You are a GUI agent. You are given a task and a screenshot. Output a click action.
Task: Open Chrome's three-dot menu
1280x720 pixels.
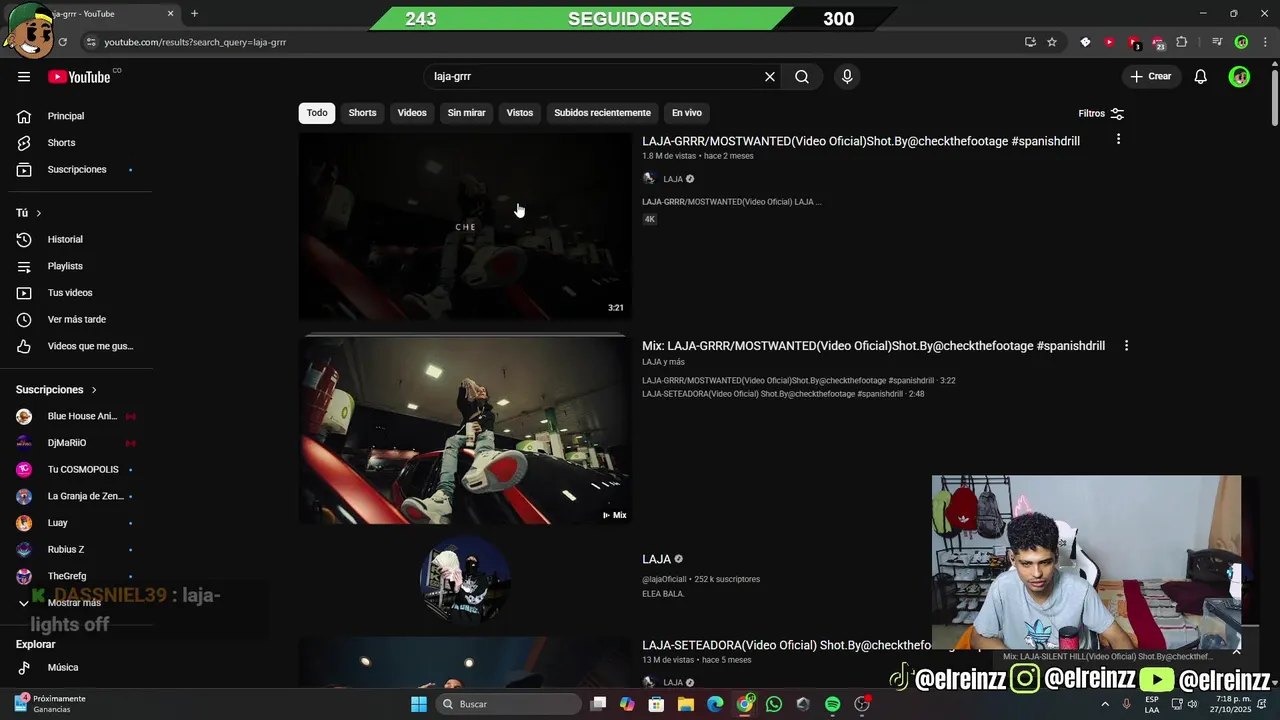click(1265, 42)
